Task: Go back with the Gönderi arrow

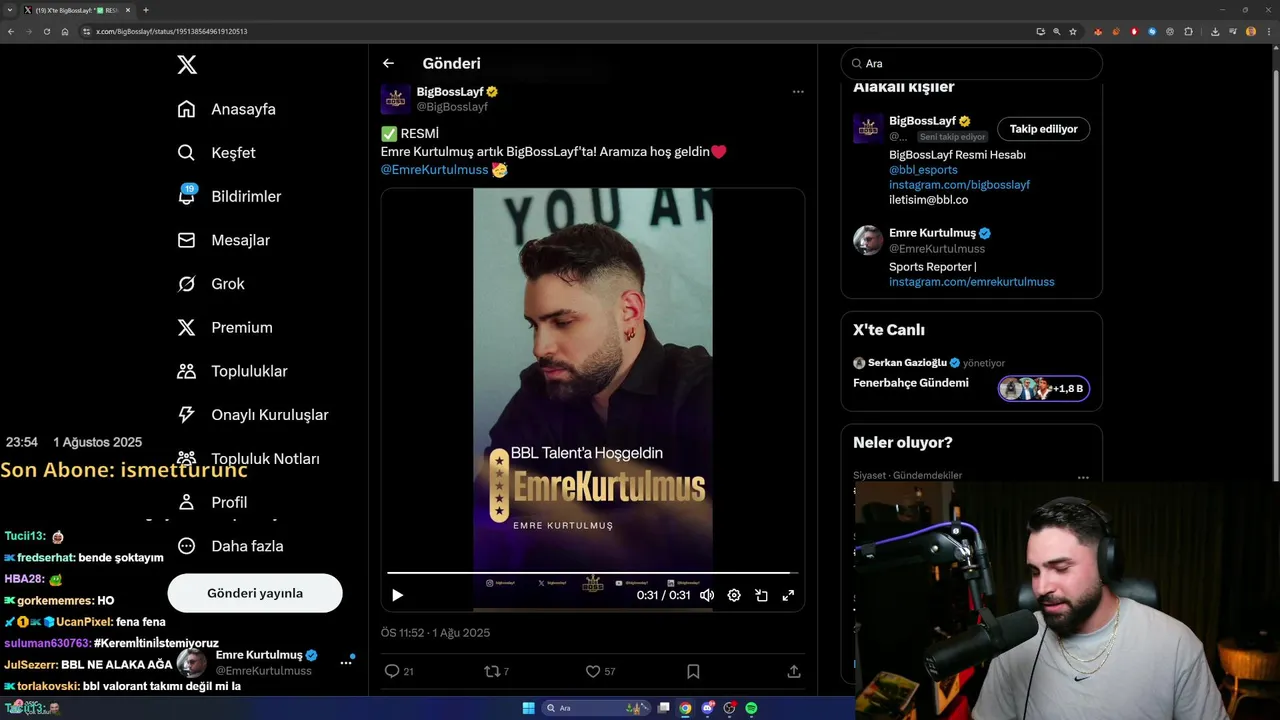Action: [x=388, y=63]
